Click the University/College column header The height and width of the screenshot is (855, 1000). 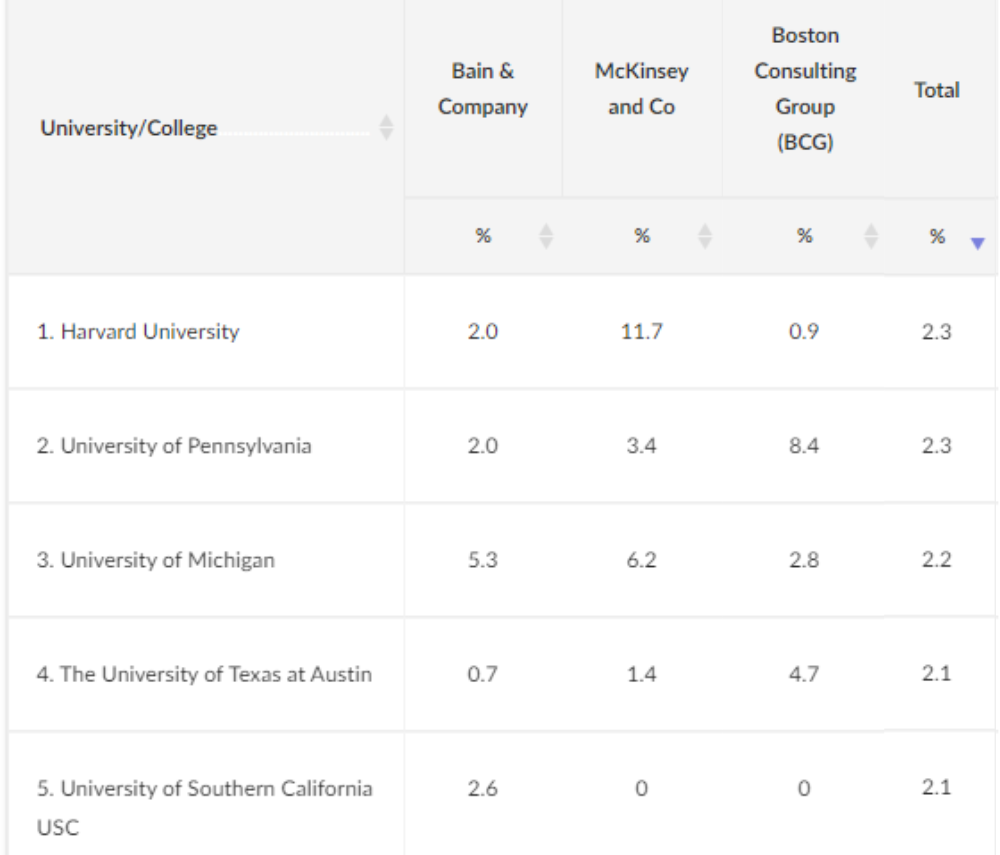129,128
